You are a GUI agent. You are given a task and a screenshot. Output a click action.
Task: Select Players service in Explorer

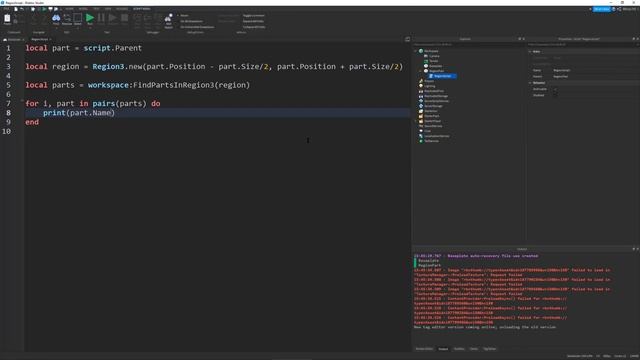click(429, 81)
